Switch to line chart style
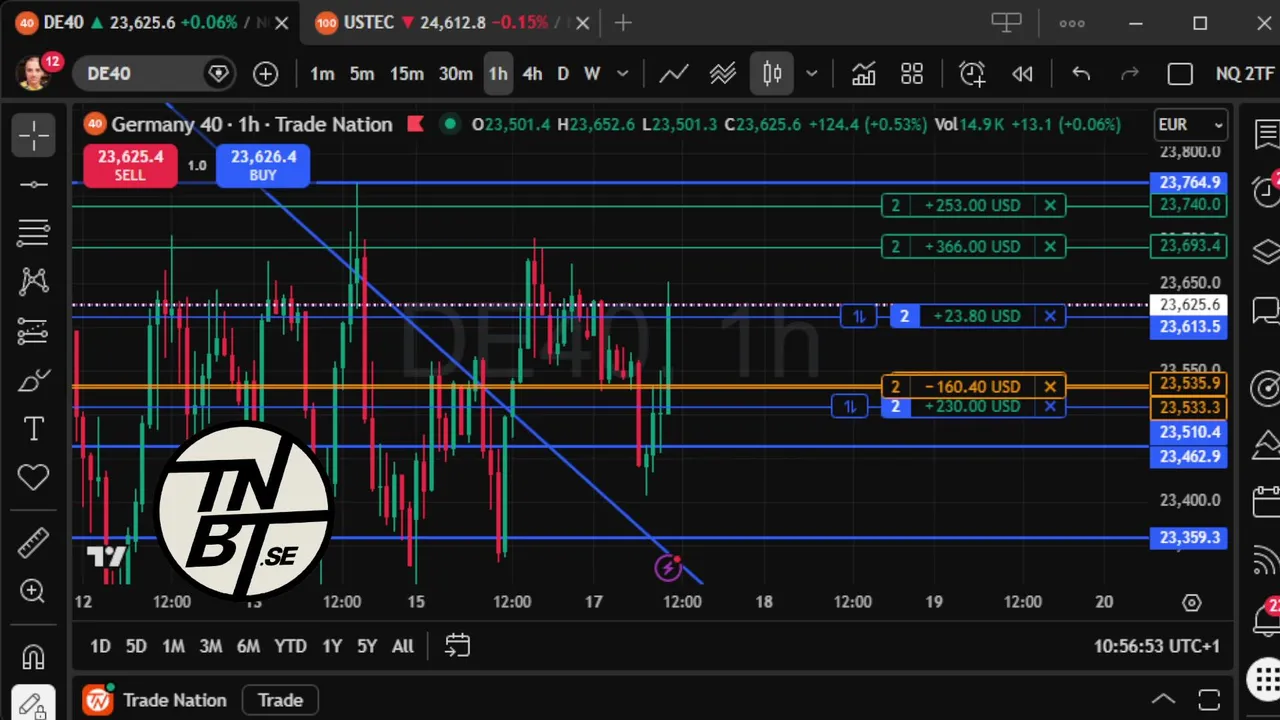1280x720 pixels. [673, 73]
